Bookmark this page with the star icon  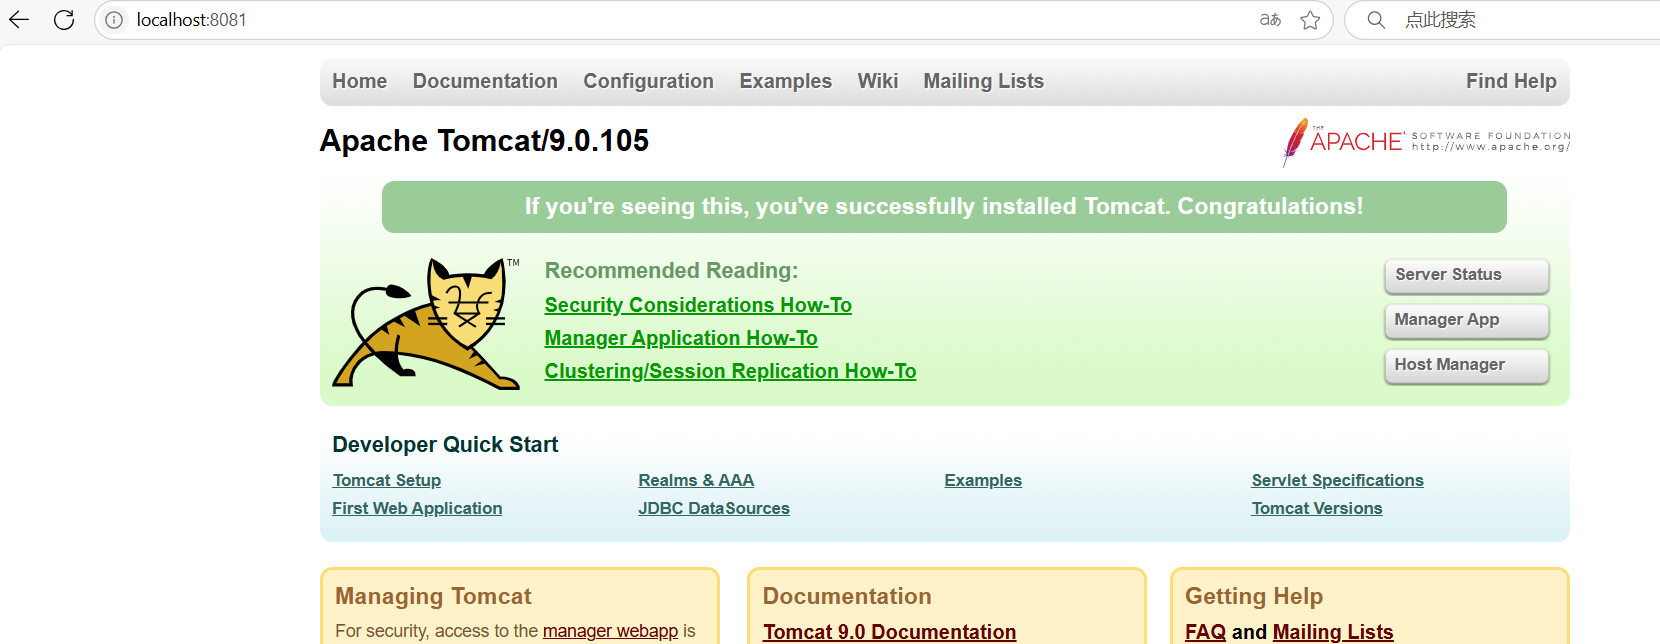[x=1310, y=20]
